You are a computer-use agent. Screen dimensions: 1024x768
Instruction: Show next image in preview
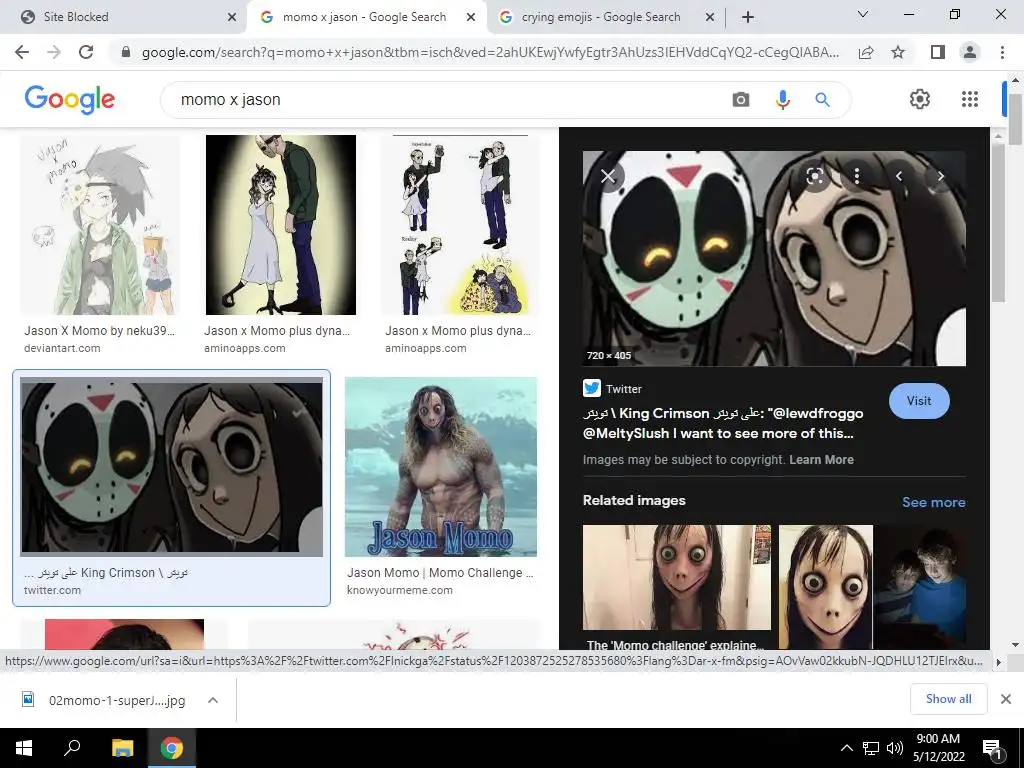point(940,176)
